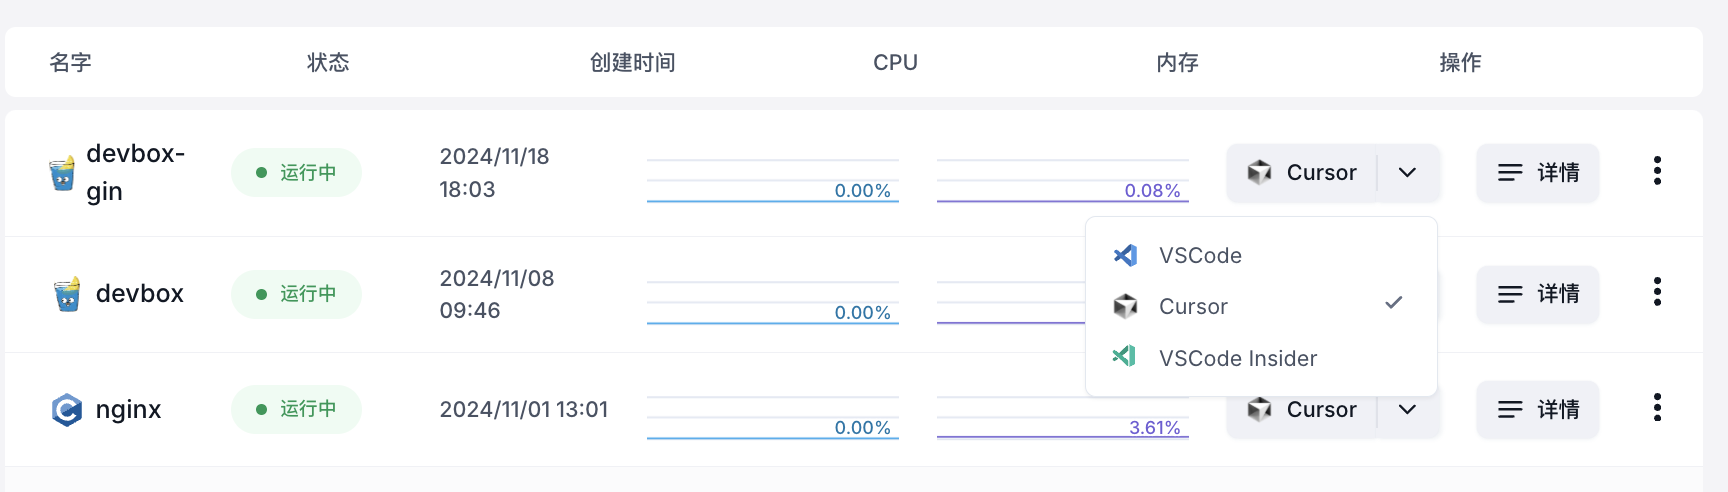
Task: Expand IDE dropdown arrow for nginx
Action: [1407, 410]
